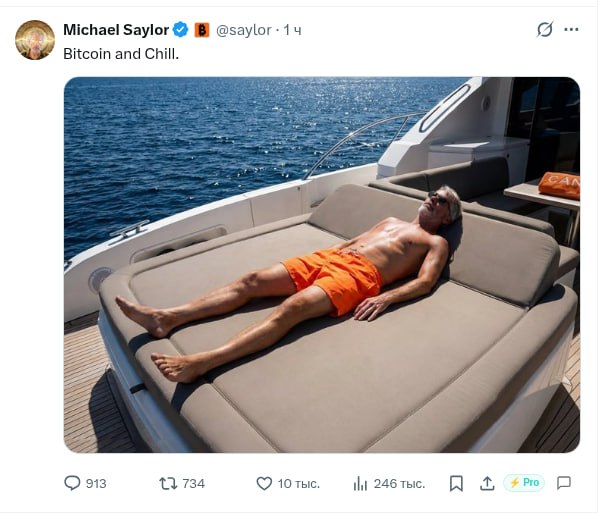
Task: Click the @saylor handle
Action: coord(244,30)
